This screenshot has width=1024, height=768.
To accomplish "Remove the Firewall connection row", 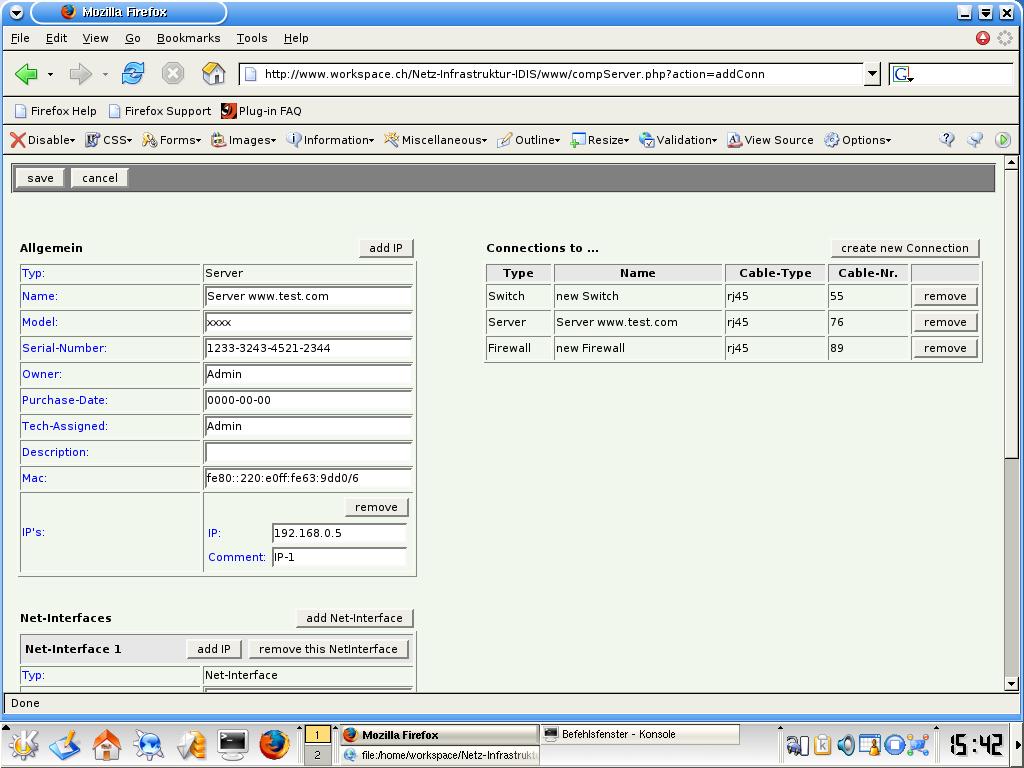I will (945, 348).
